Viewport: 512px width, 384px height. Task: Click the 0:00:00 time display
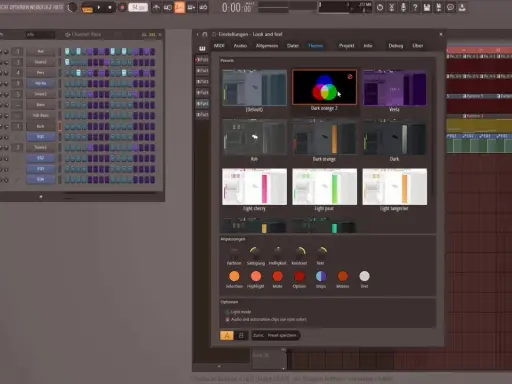[x=237, y=7]
